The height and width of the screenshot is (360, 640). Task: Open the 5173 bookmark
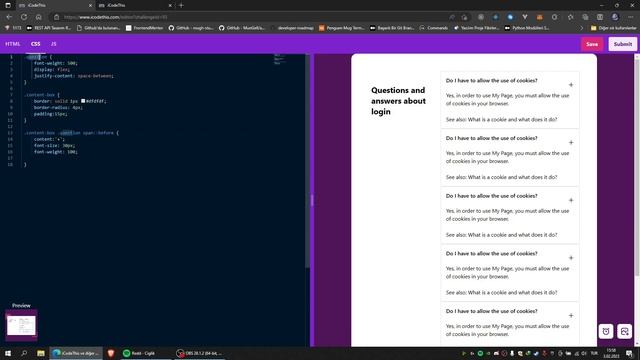(13, 28)
